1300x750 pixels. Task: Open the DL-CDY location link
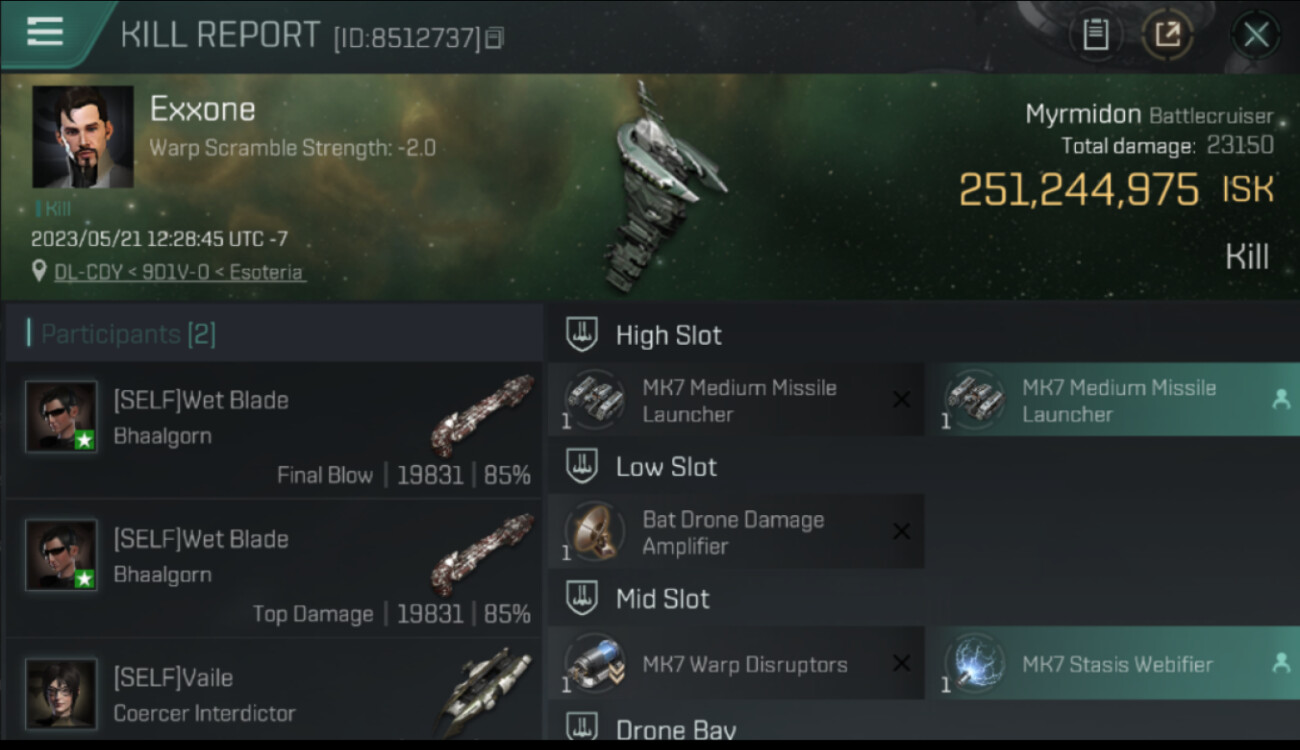[x=180, y=272]
